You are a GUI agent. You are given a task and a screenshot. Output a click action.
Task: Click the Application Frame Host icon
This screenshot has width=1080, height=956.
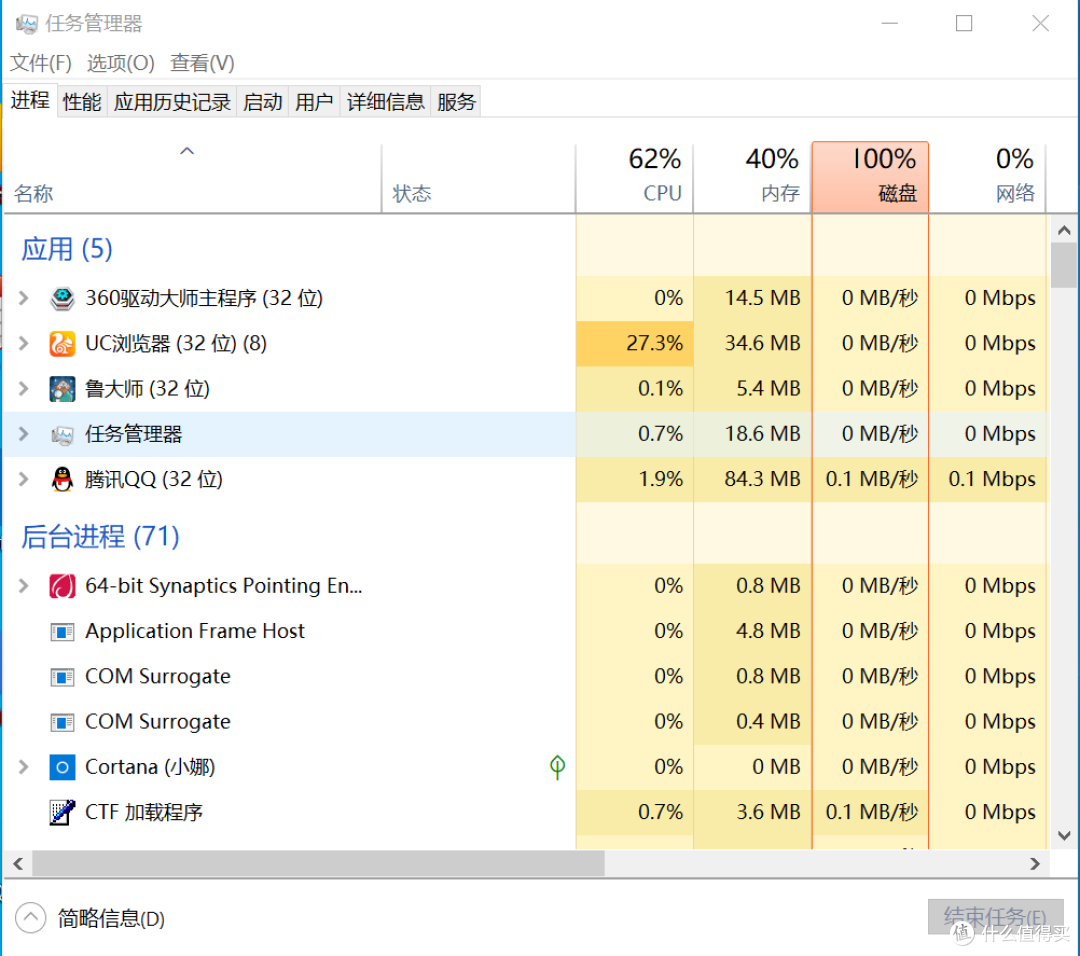point(62,632)
